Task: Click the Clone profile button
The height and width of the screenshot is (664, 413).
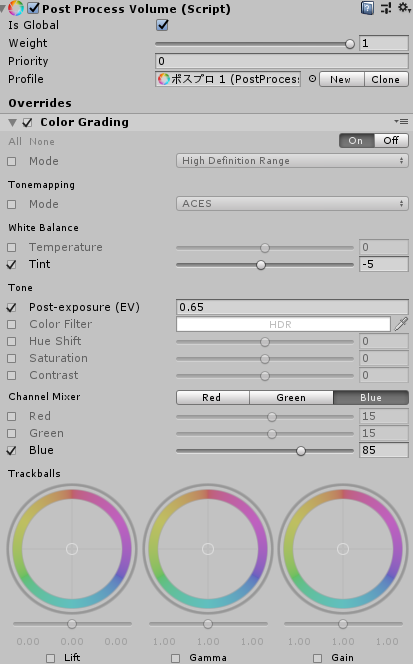Action: 386,79
